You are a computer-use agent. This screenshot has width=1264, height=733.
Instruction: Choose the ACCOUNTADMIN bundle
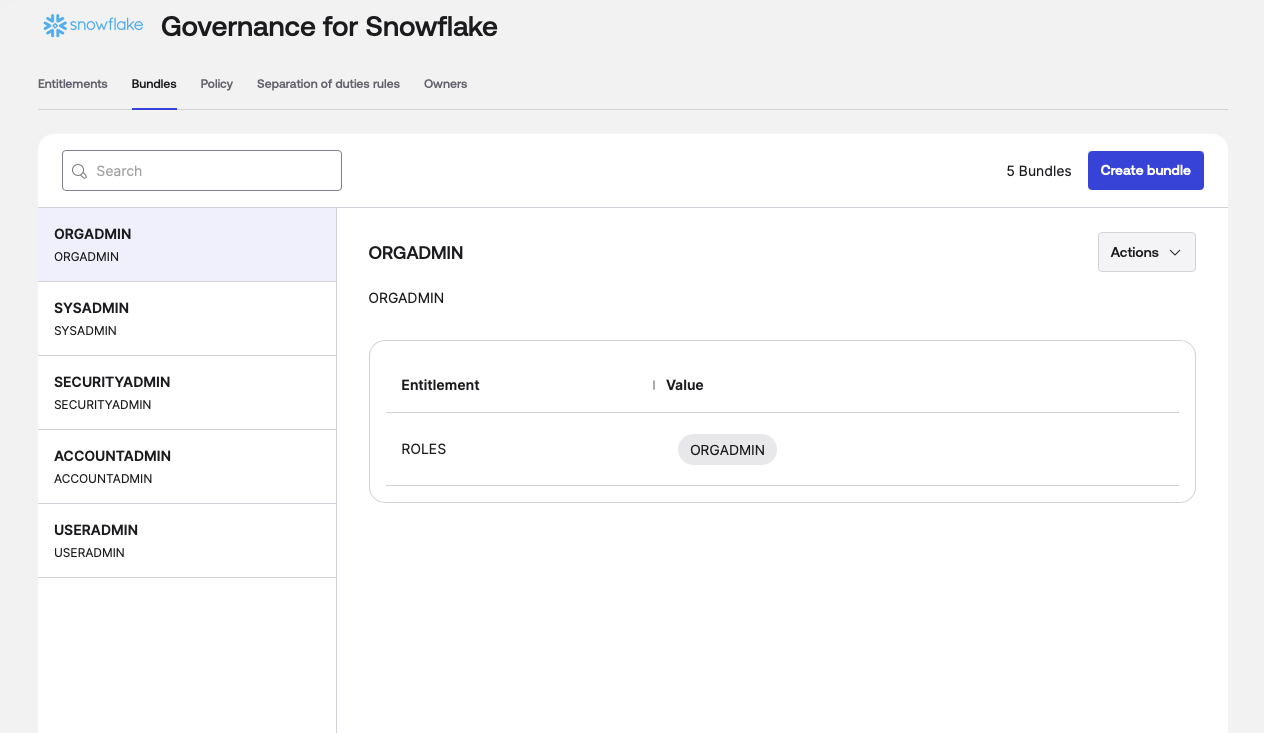pos(187,467)
